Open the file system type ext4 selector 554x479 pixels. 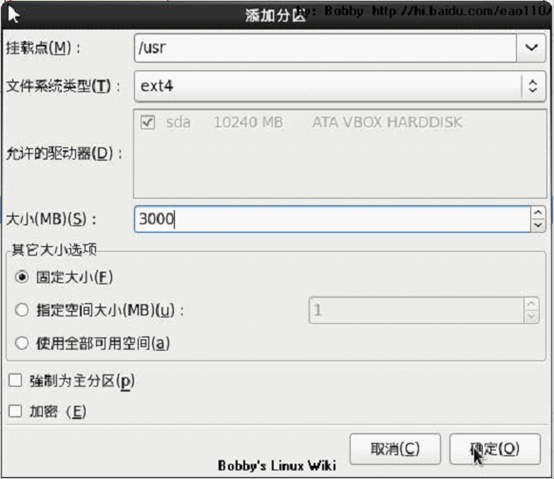[x=340, y=86]
